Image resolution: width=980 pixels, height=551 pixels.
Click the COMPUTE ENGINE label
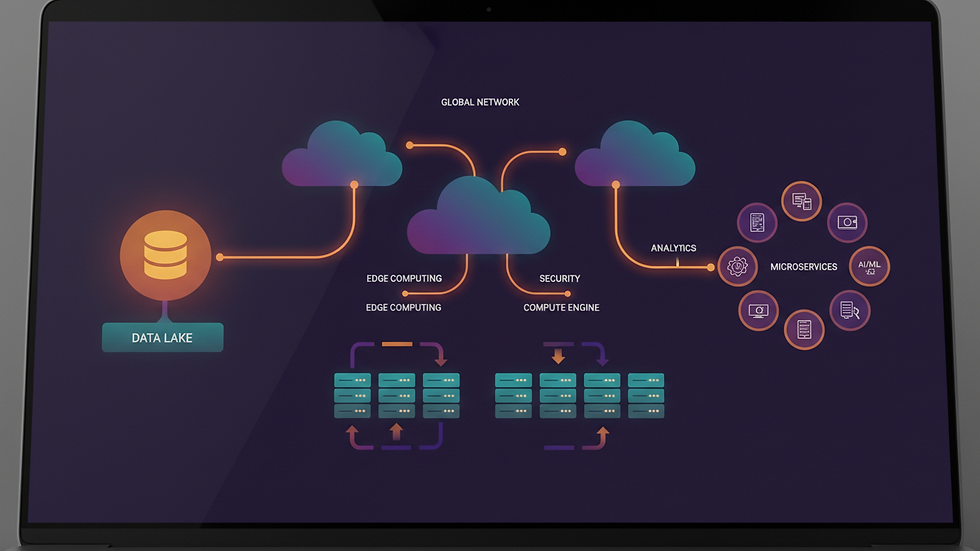tap(561, 307)
